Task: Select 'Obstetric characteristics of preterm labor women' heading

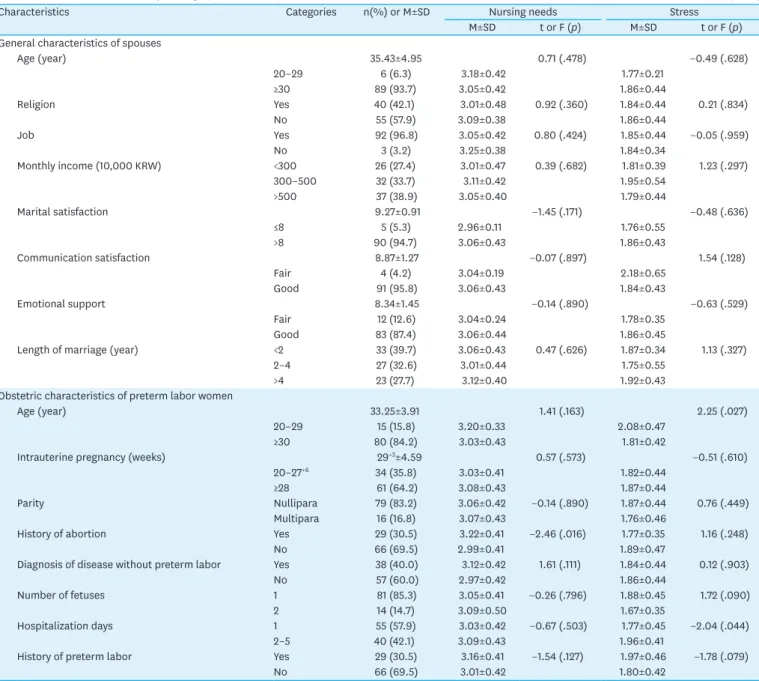Action: pyautogui.click(x=116, y=396)
